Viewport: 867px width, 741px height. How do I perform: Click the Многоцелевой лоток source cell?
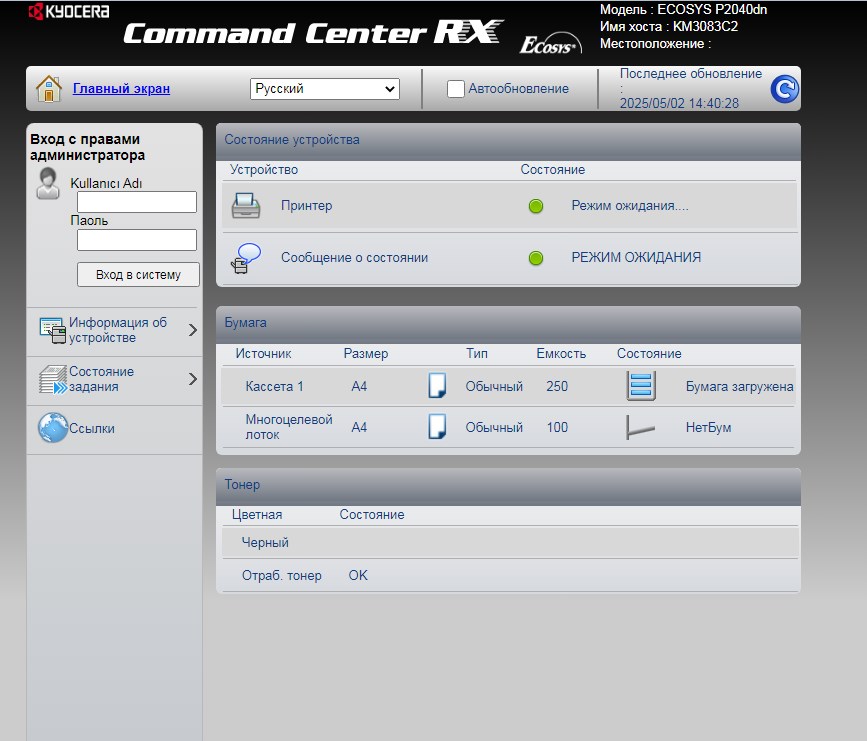(289, 427)
